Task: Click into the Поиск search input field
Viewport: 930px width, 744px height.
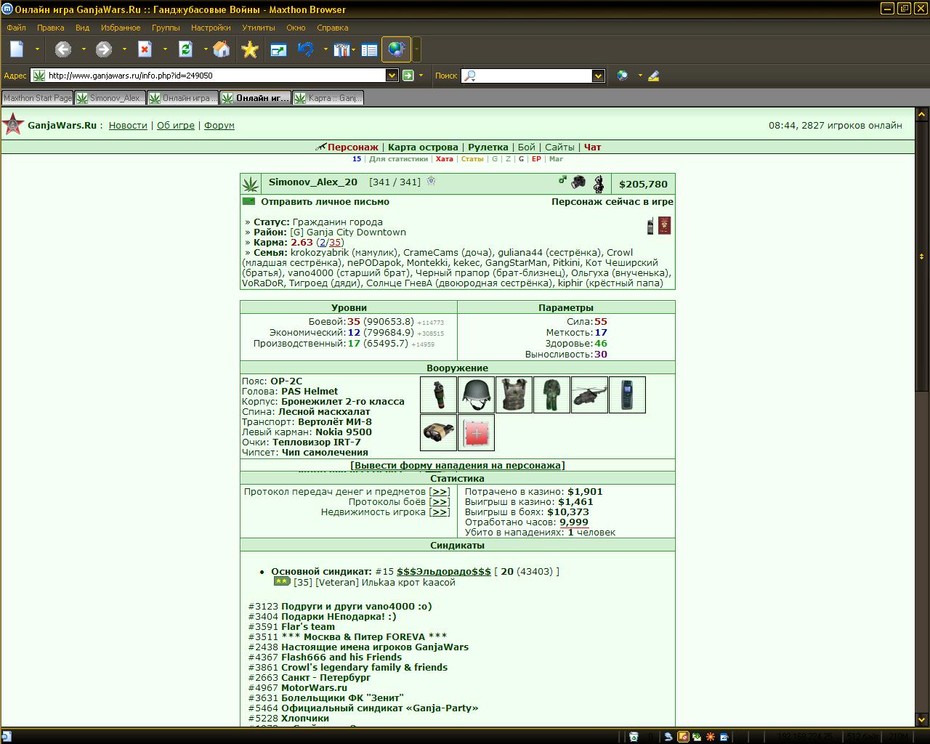Action: (x=527, y=75)
